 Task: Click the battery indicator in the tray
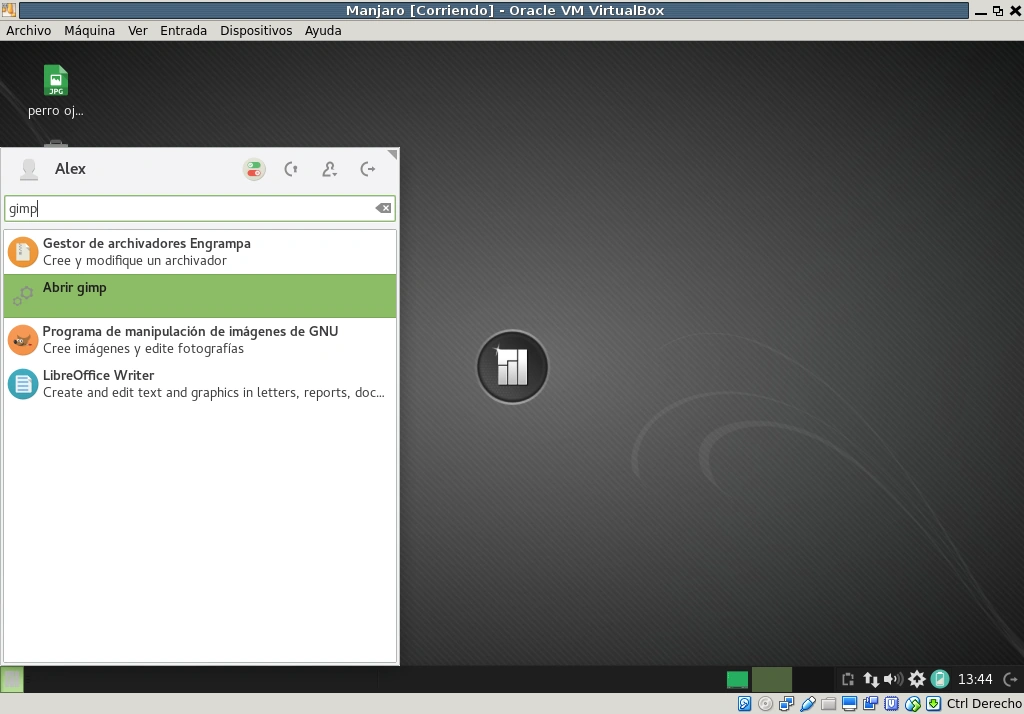coord(939,679)
